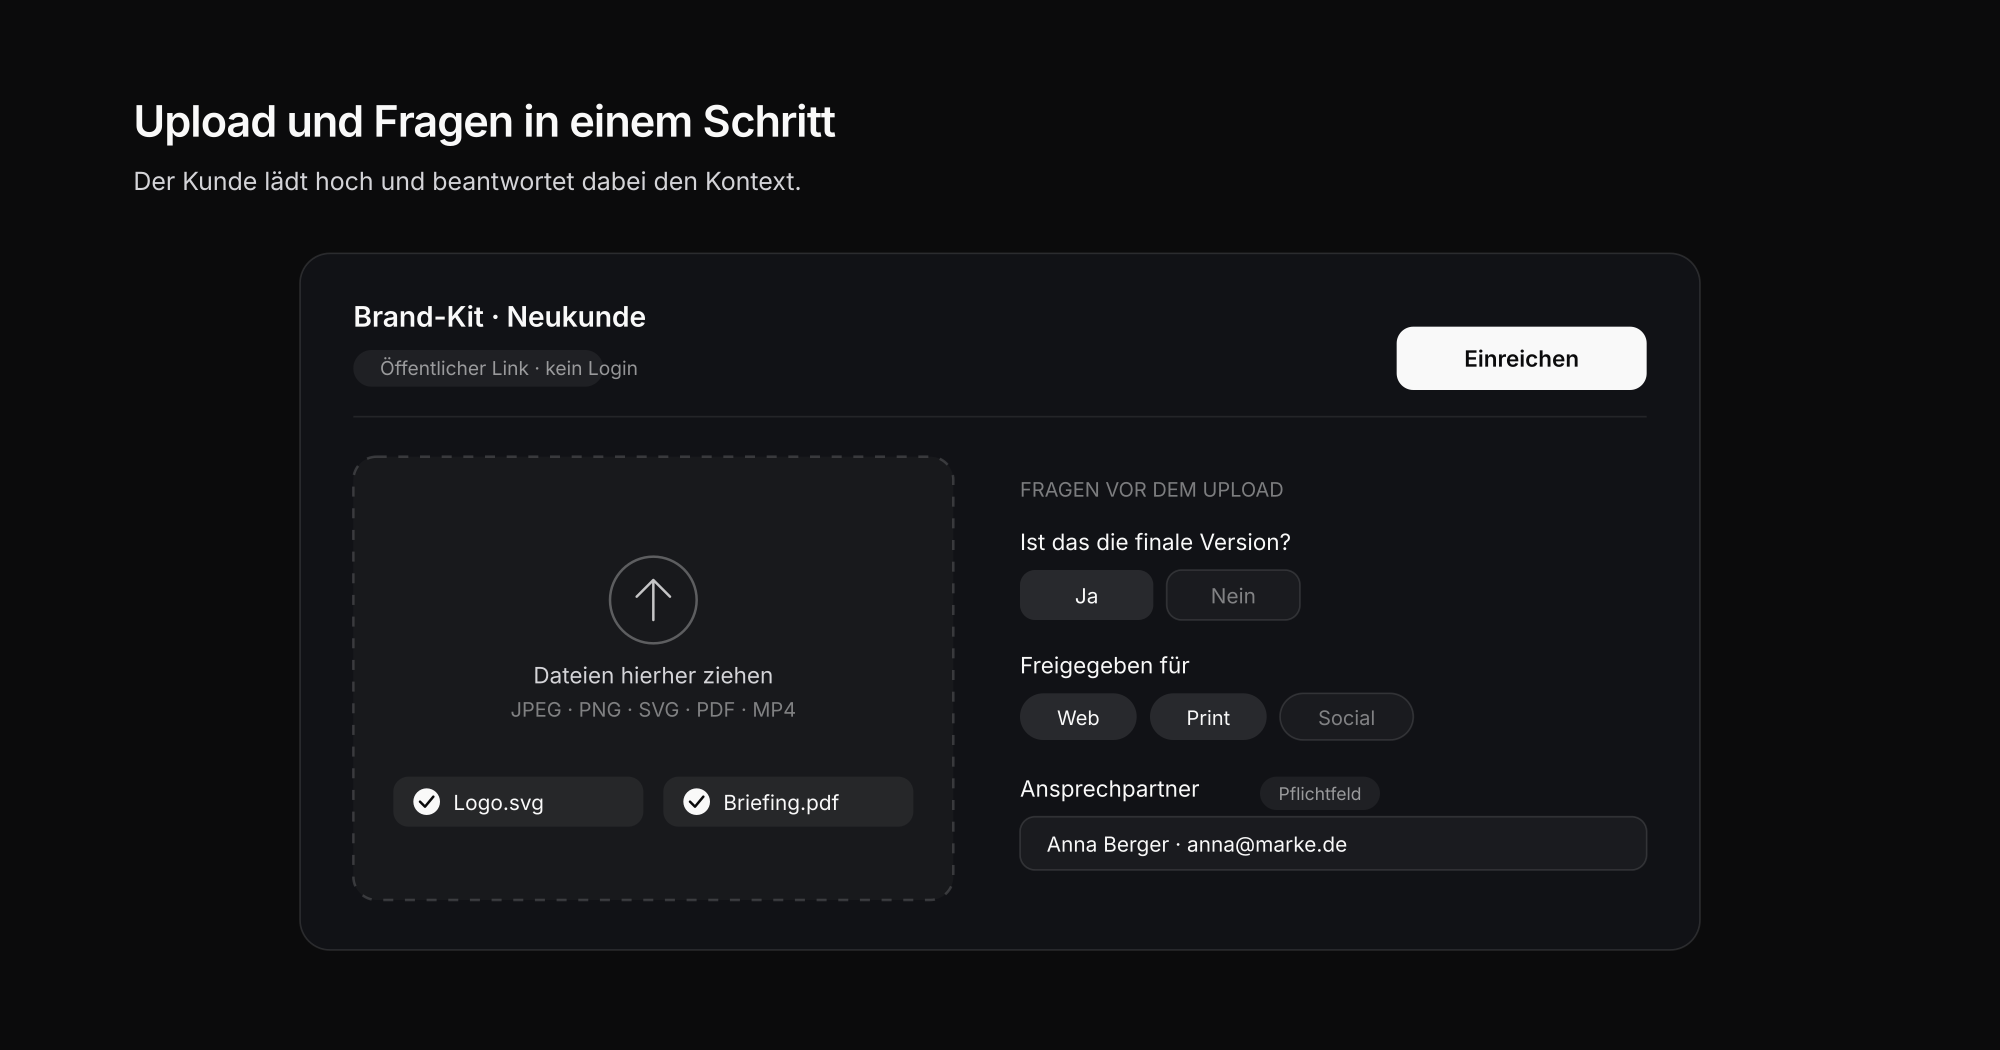Click the upload arrow circle icon
2000x1050 pixels.
coord(653,600)
